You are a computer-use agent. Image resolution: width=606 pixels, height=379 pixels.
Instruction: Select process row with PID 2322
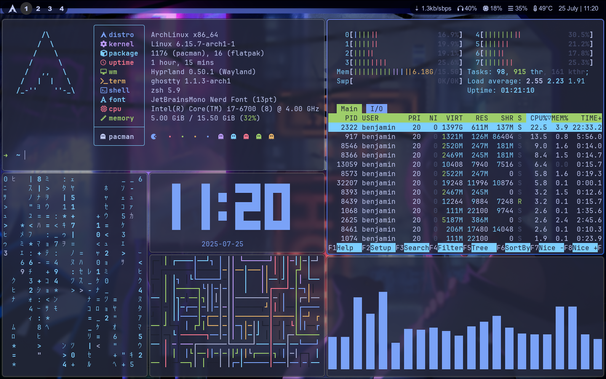[465, 127]
